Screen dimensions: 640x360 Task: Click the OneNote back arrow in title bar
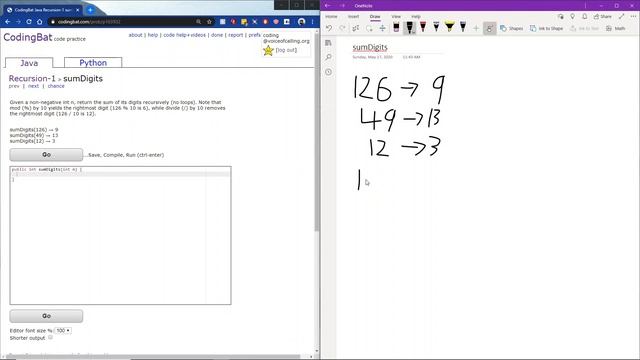327,6
